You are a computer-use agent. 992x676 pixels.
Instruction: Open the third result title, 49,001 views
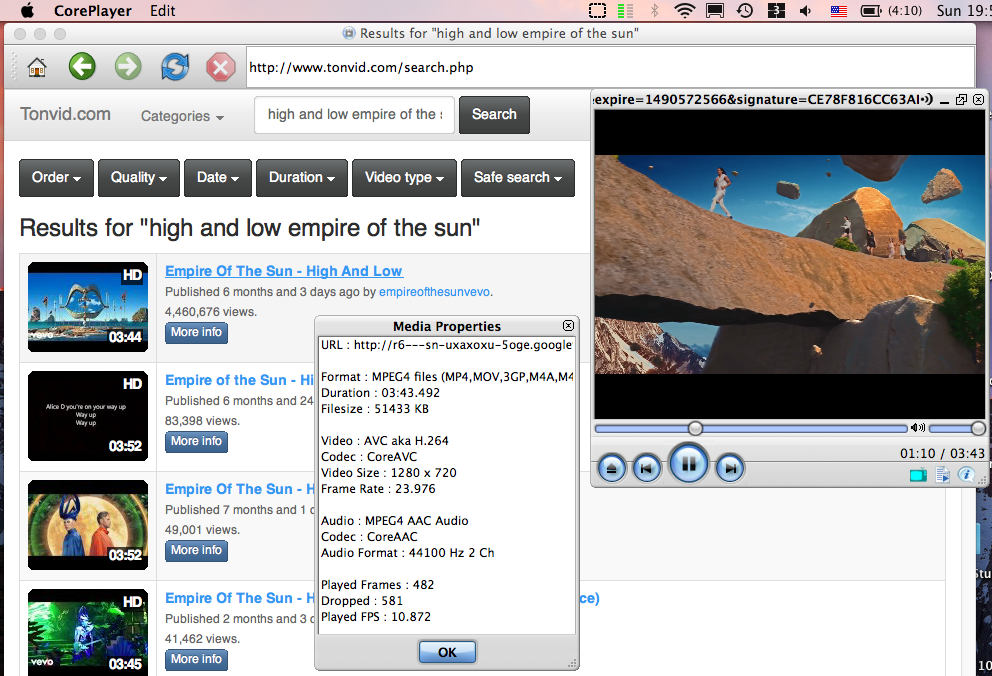click(239, 489)
